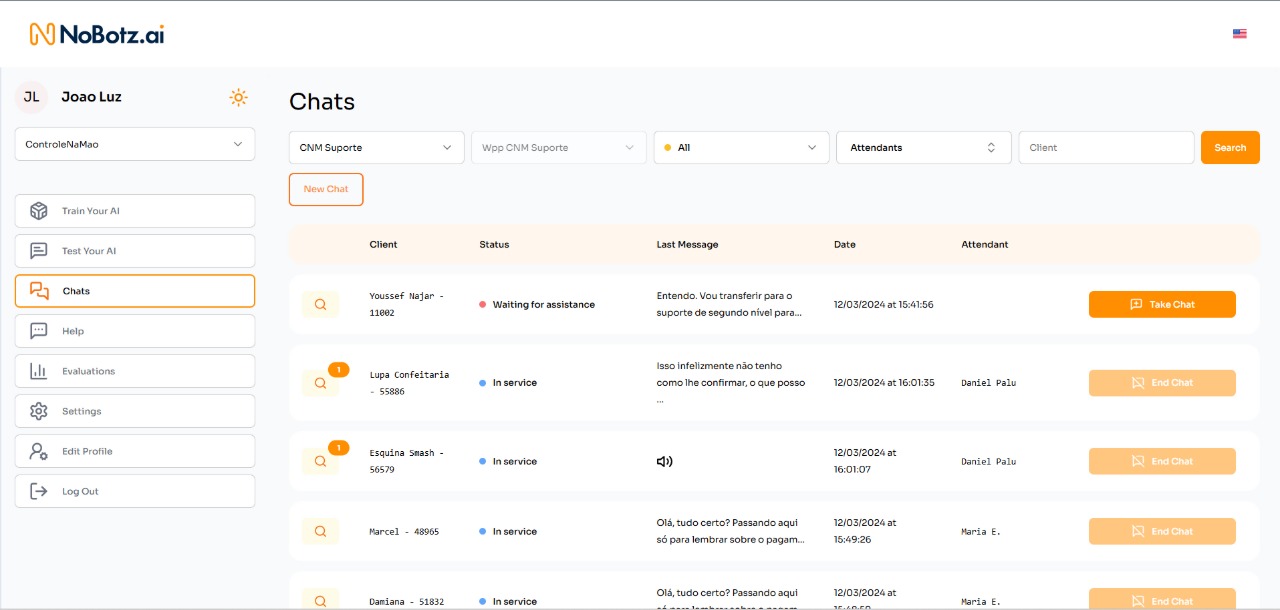Viewport: 1280px width, 610px height.
Task: Open chat preview for Youssef Najar
Action: pyautogui.click(x=320, y=304)
